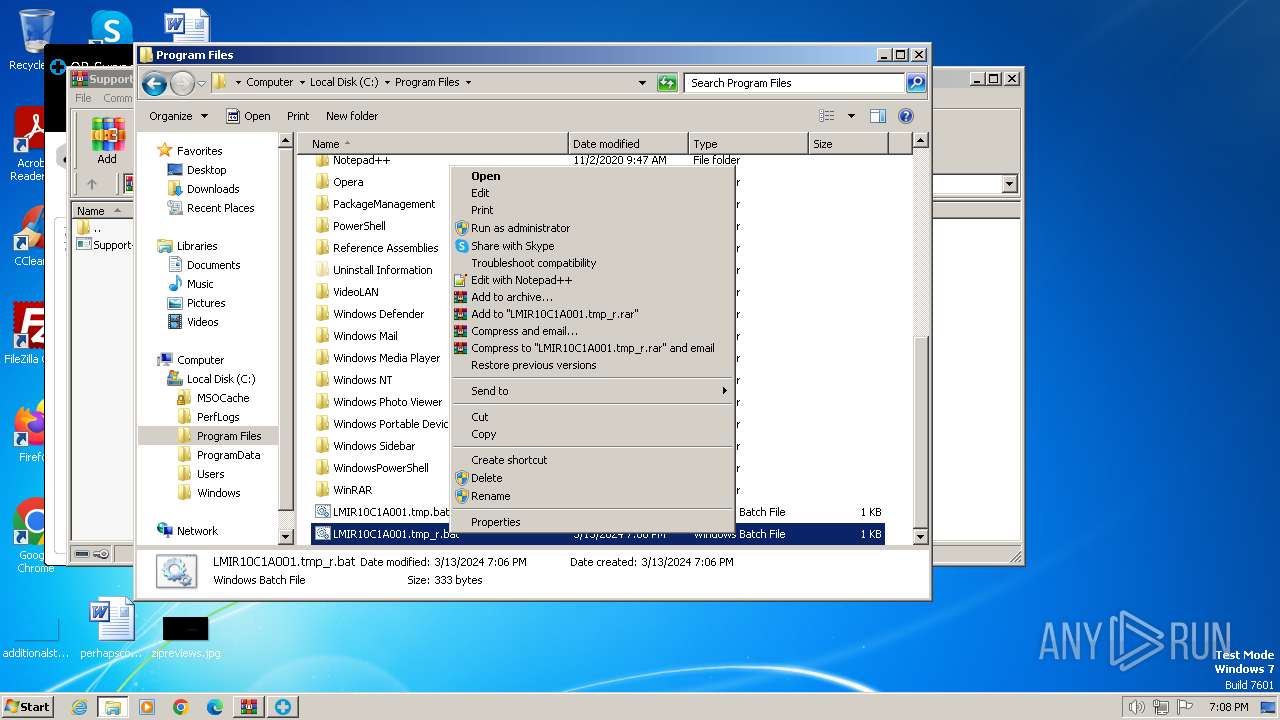Expand the address bar history dropdown

click(642, 83)
